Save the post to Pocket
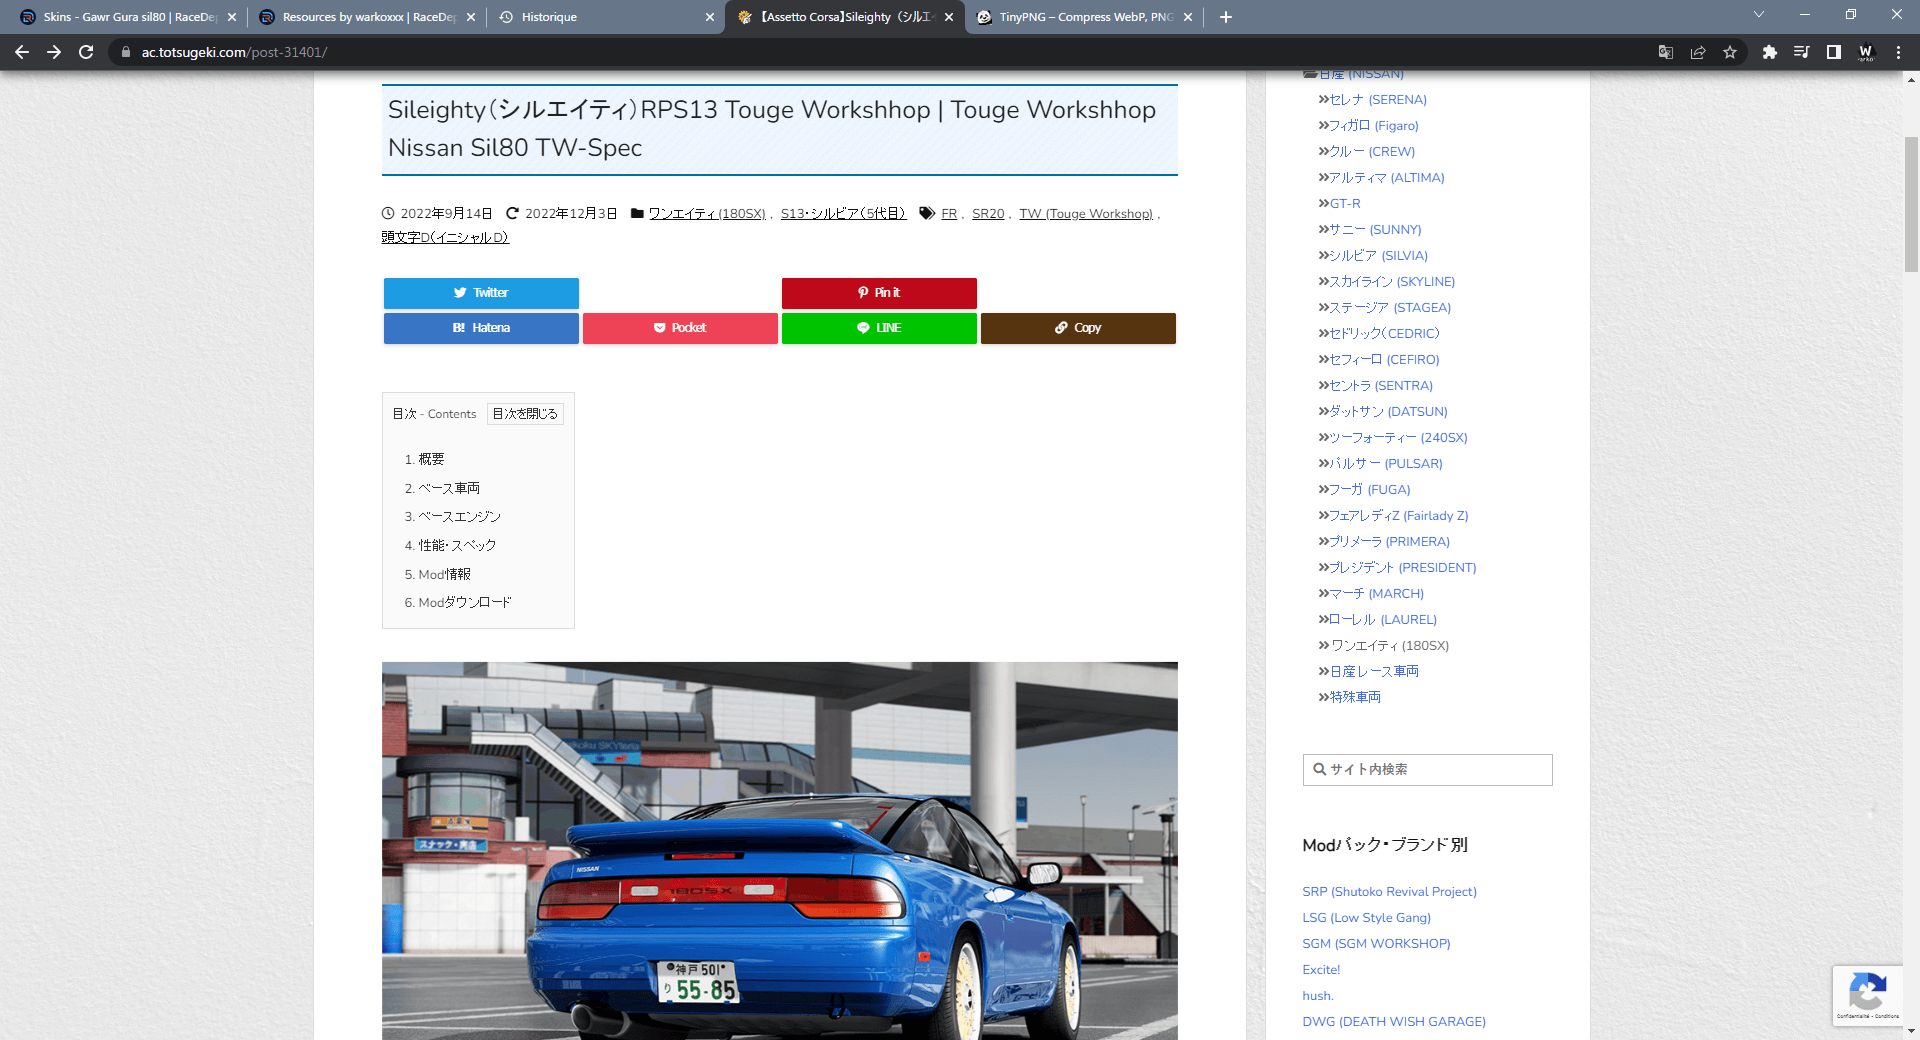This screenshot has width=1920, height=1040. 680,328
